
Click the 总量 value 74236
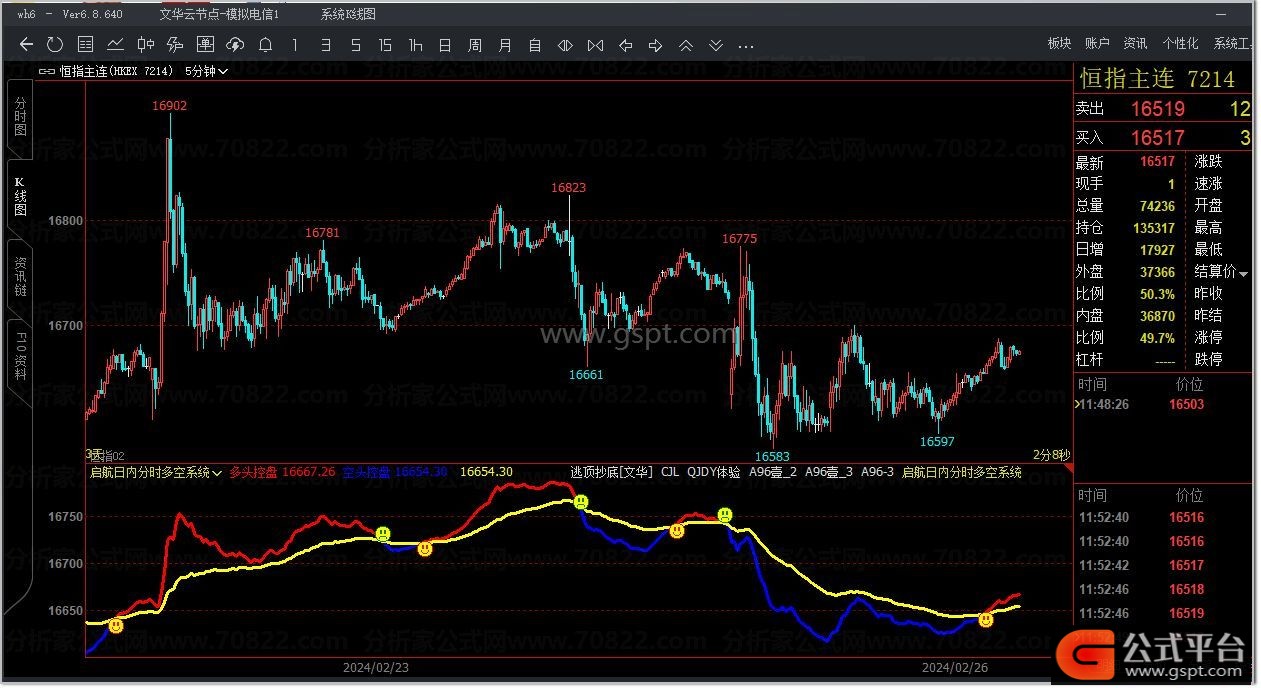(1157, 206)
